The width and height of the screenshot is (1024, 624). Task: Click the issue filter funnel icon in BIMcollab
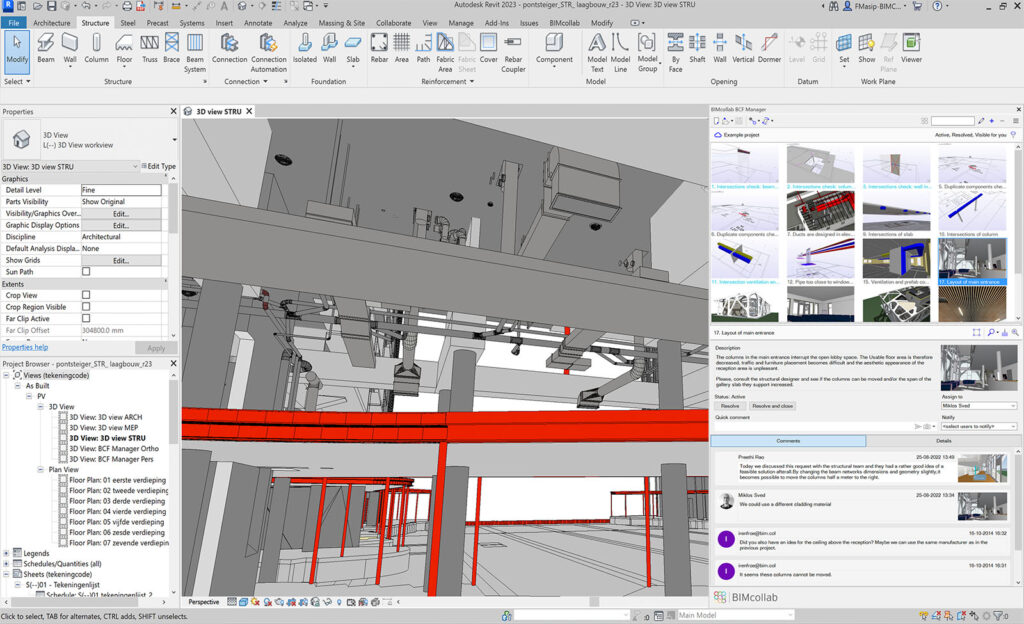(1013, 135)
